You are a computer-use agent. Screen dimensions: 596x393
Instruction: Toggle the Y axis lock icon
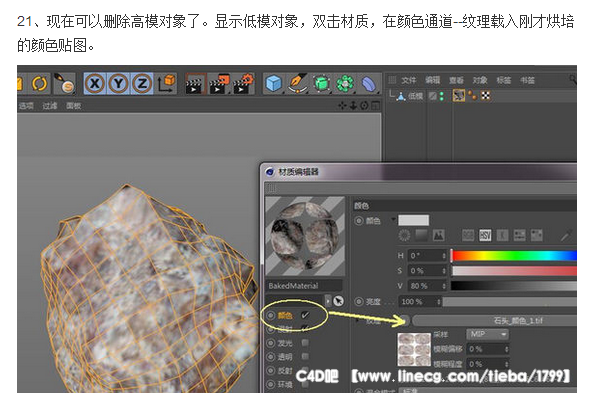[118, 83]
